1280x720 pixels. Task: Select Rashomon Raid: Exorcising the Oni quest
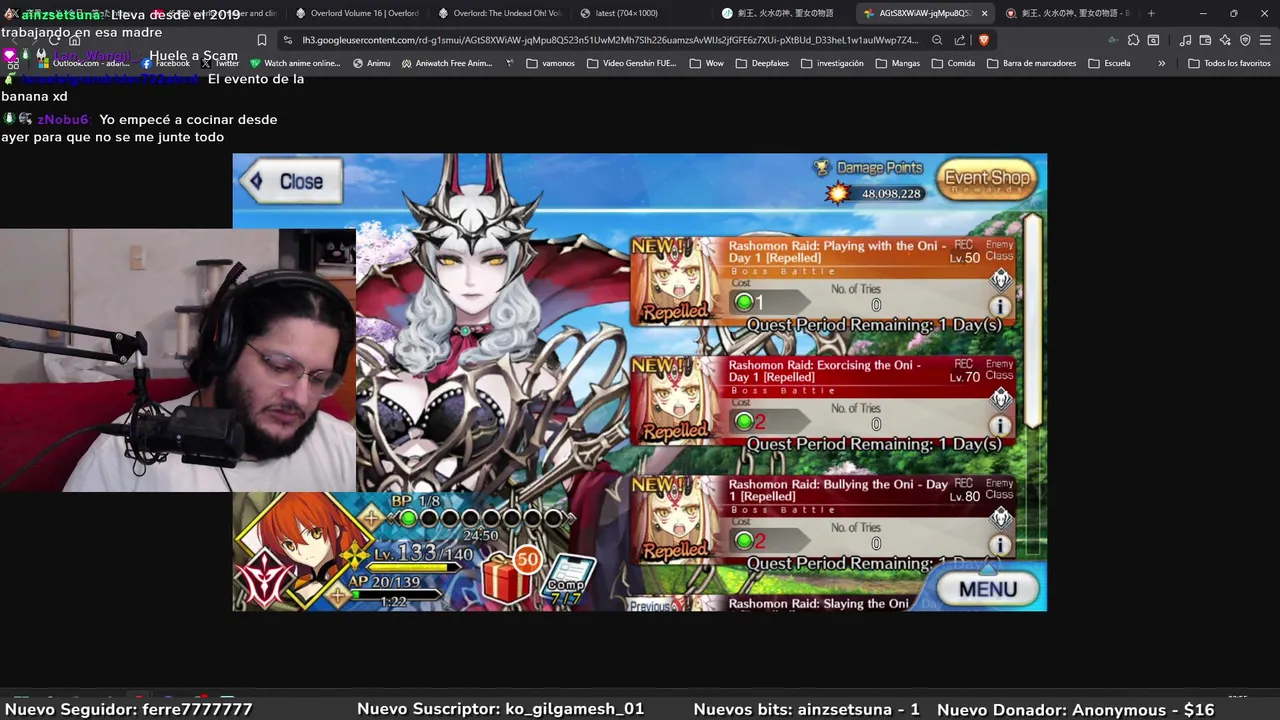pos(825,401)
